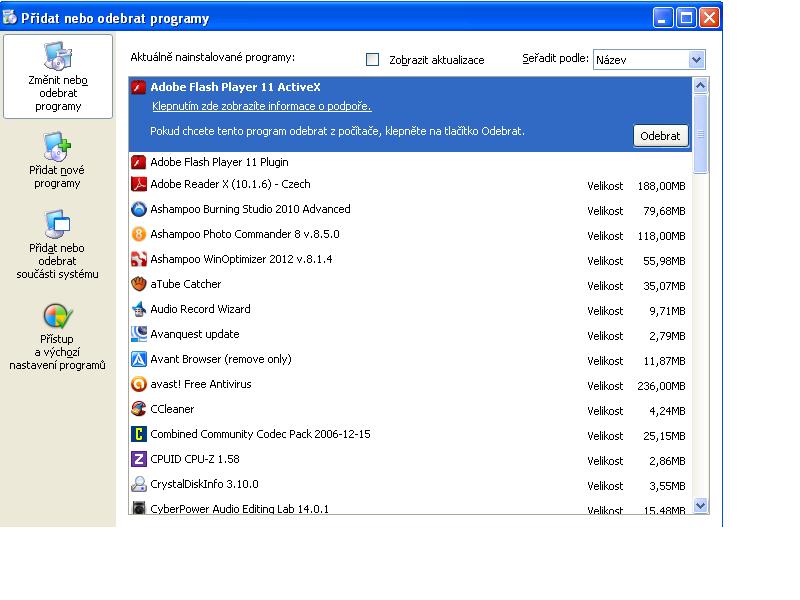Open Přidat nebo odebrat součásti systému
800x600 pixels.
click(x=57, y=244)
